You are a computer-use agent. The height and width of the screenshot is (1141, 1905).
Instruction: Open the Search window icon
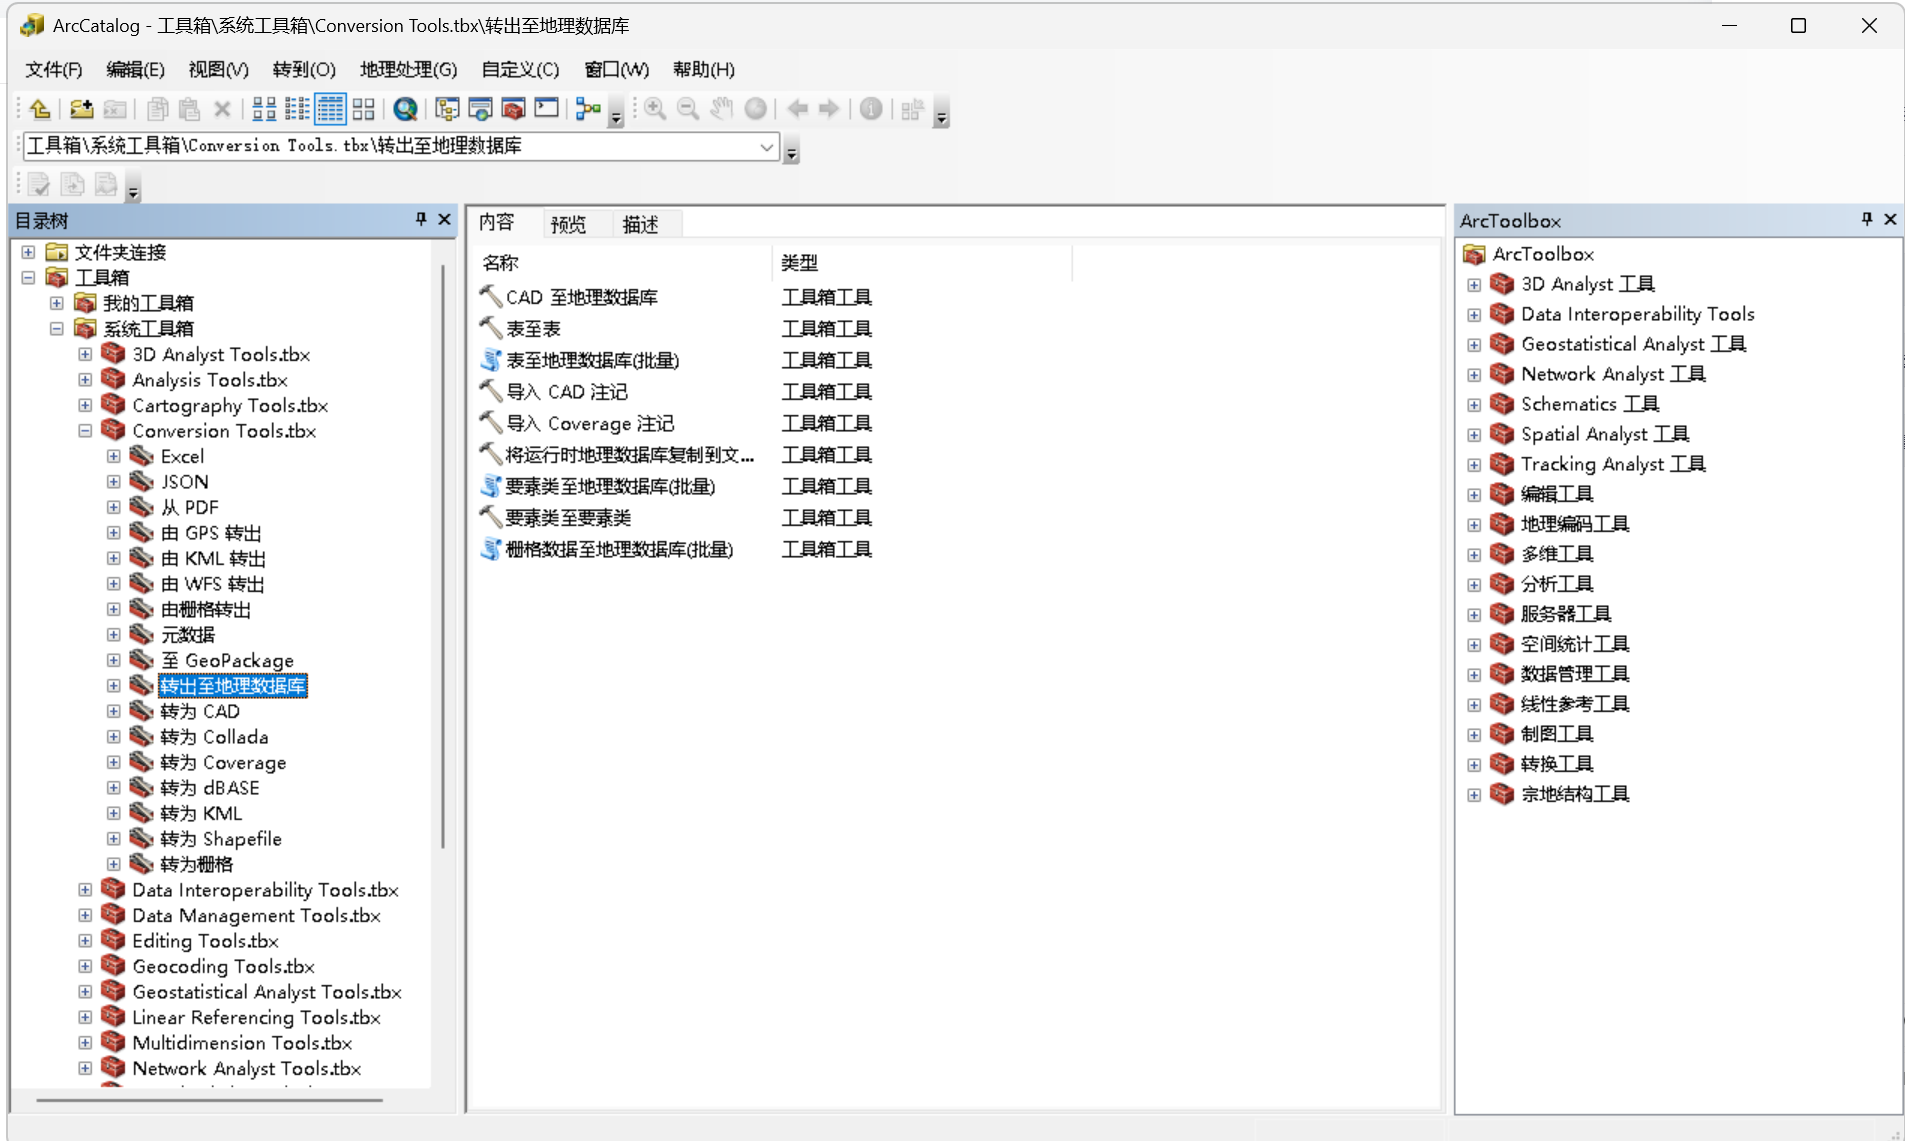tap(480, 109)
